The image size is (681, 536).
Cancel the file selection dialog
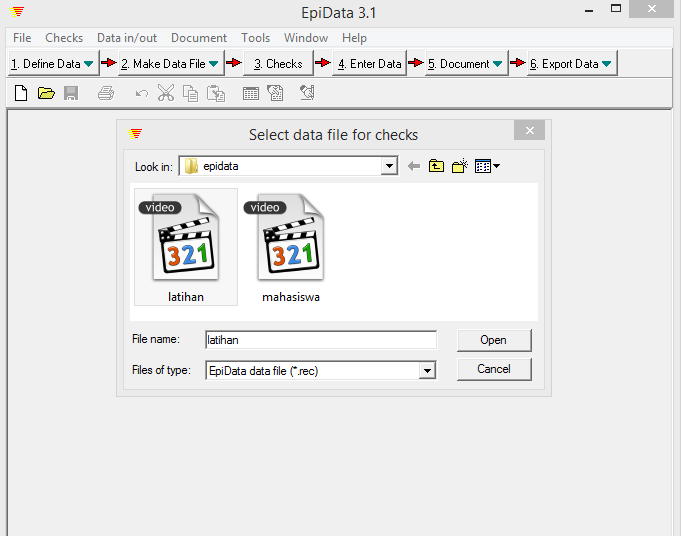[x=494, y=369]
